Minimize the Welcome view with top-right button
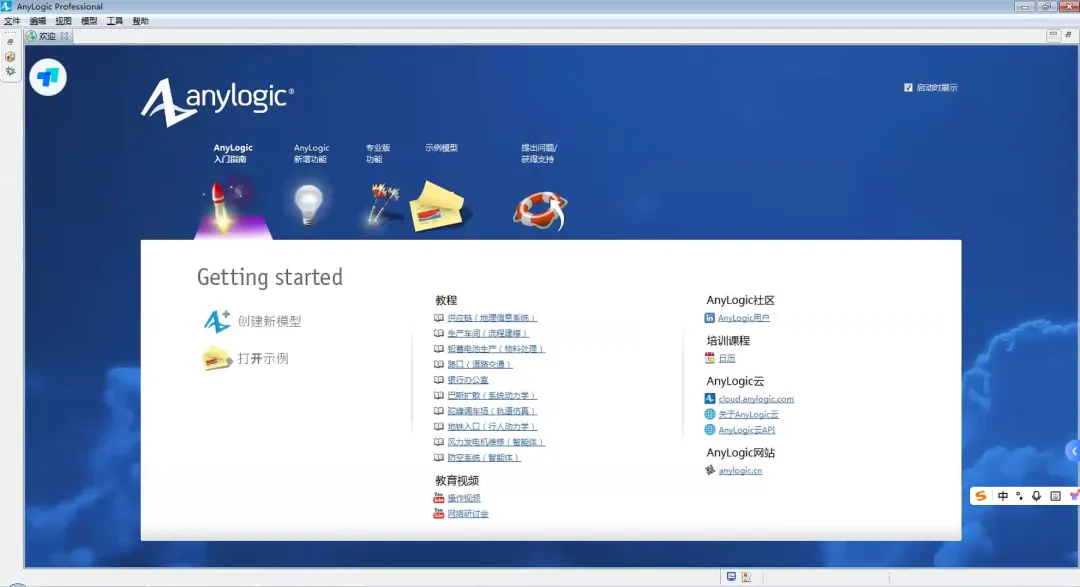Screen dimensions: 1080x587 pos(1053,34)
